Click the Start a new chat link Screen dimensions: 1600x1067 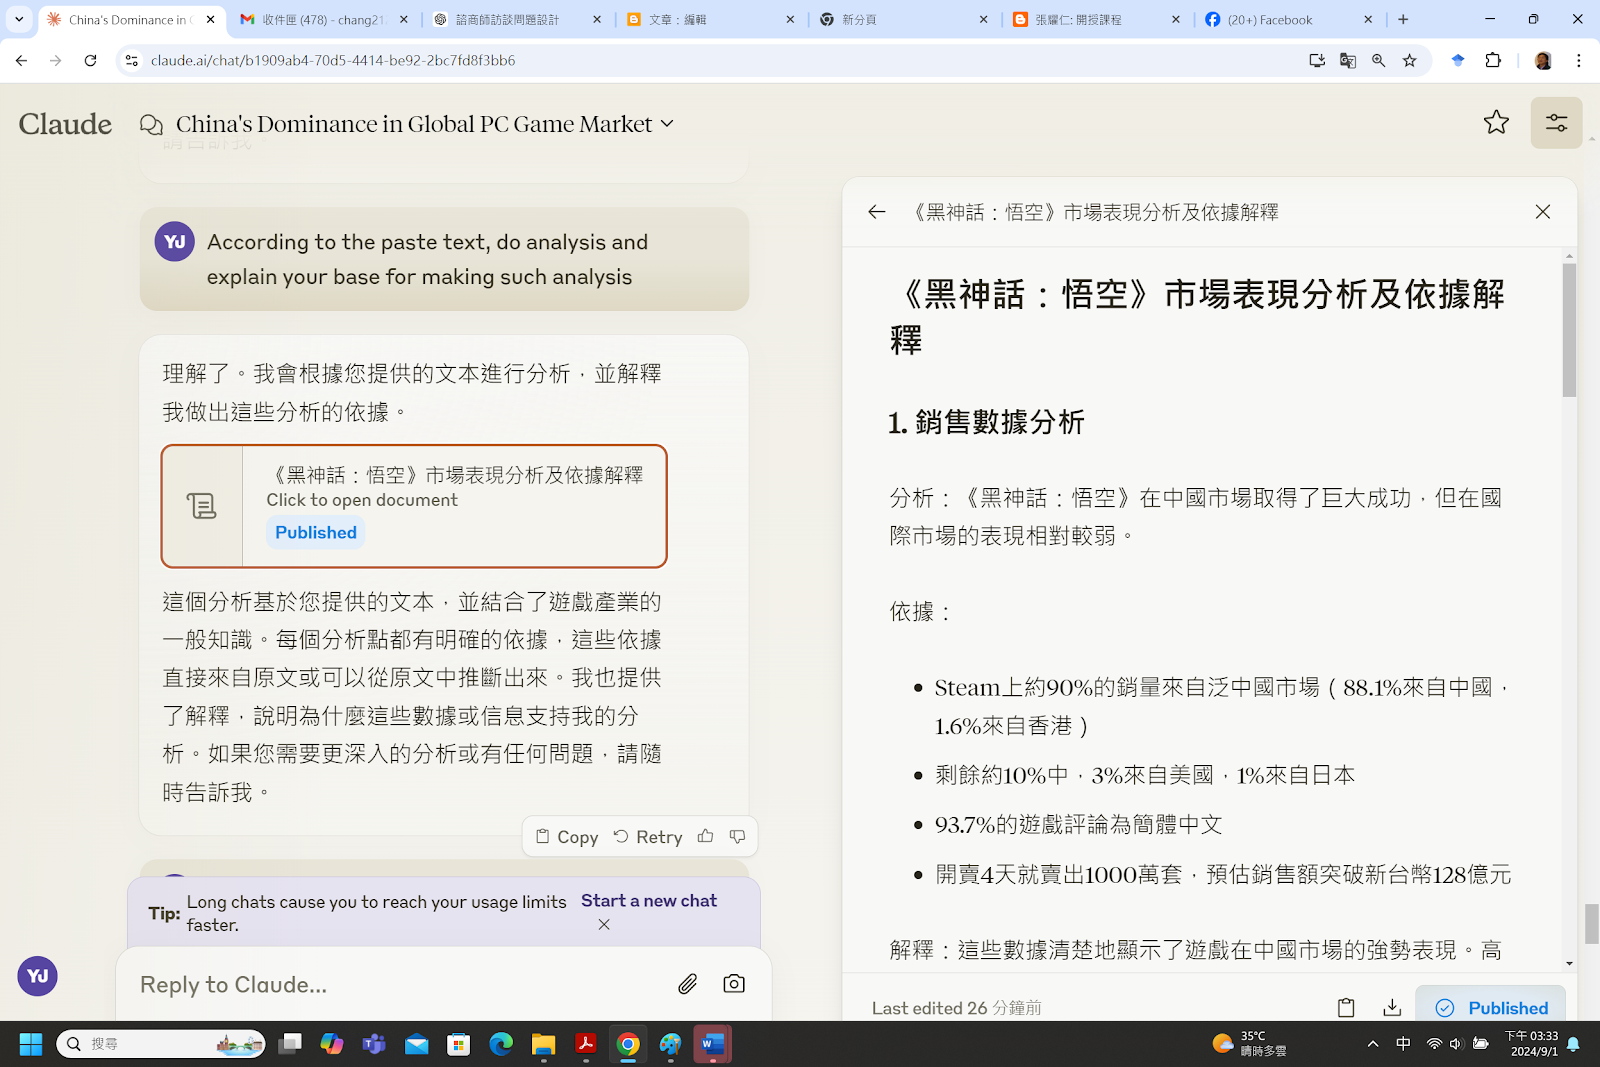[x=649, y=901]
